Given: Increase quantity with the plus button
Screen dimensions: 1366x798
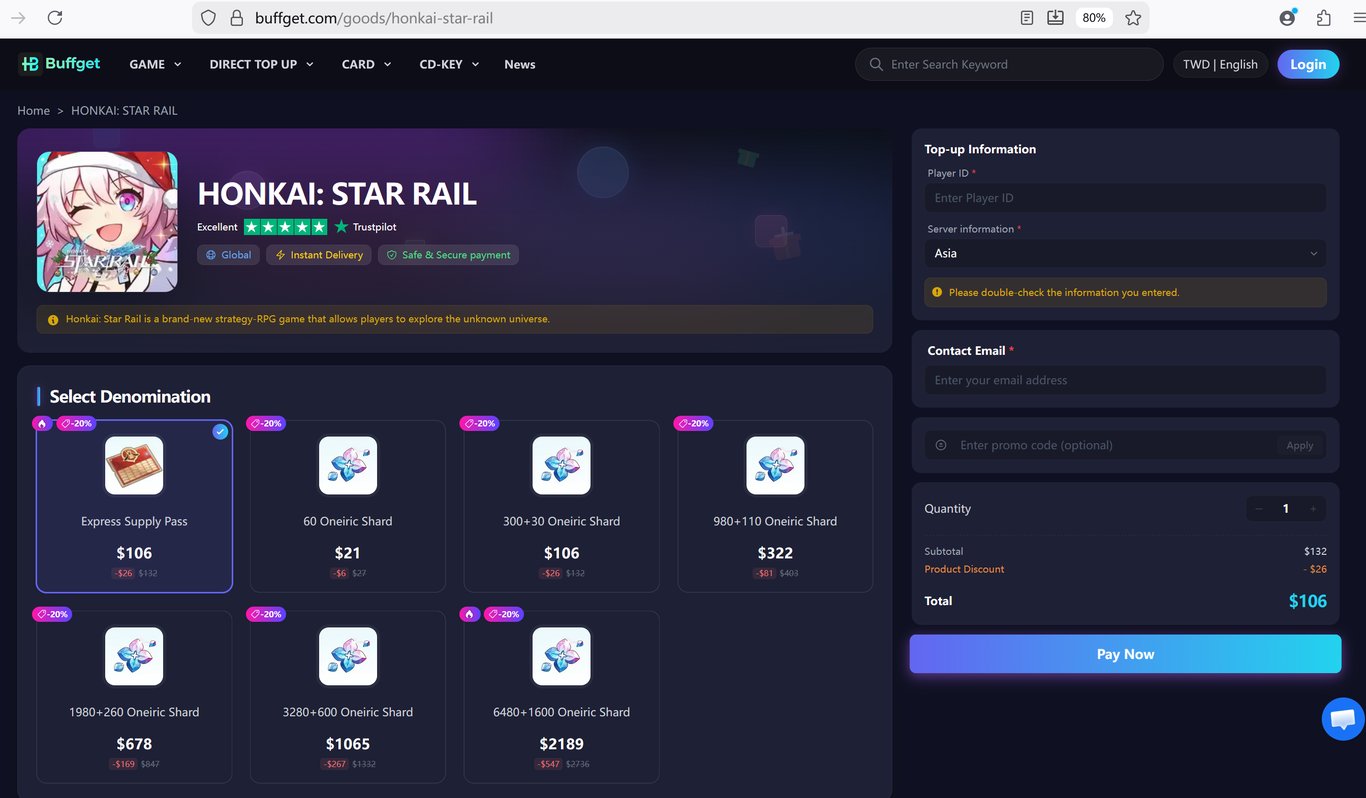Looking at the screenshot, I should tap(1313, 509).
